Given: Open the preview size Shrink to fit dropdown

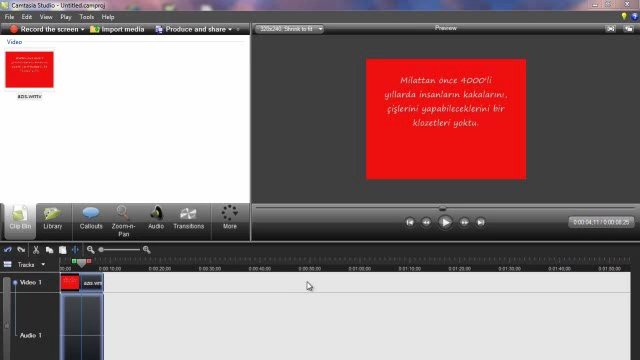Looking at the screenshot, I should click(x=289, y=29).
